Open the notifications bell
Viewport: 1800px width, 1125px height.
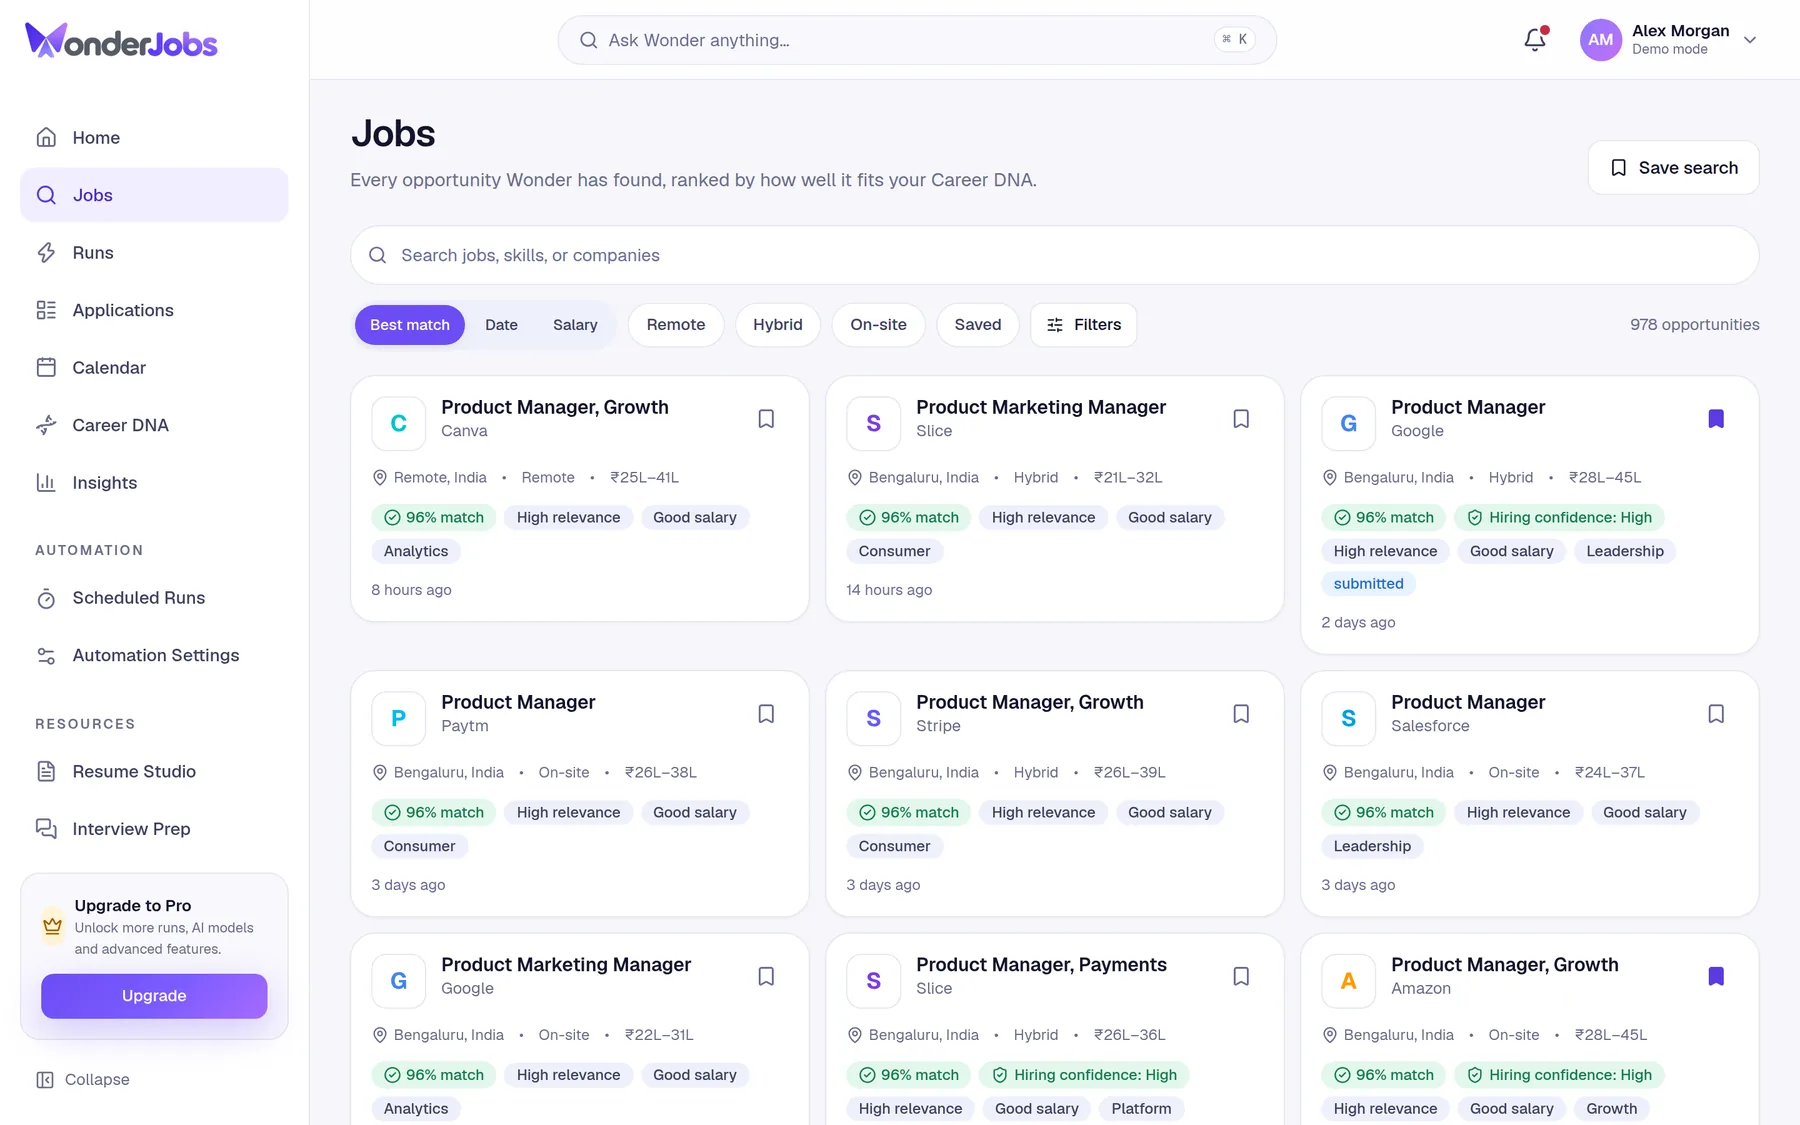point(1535,40)
